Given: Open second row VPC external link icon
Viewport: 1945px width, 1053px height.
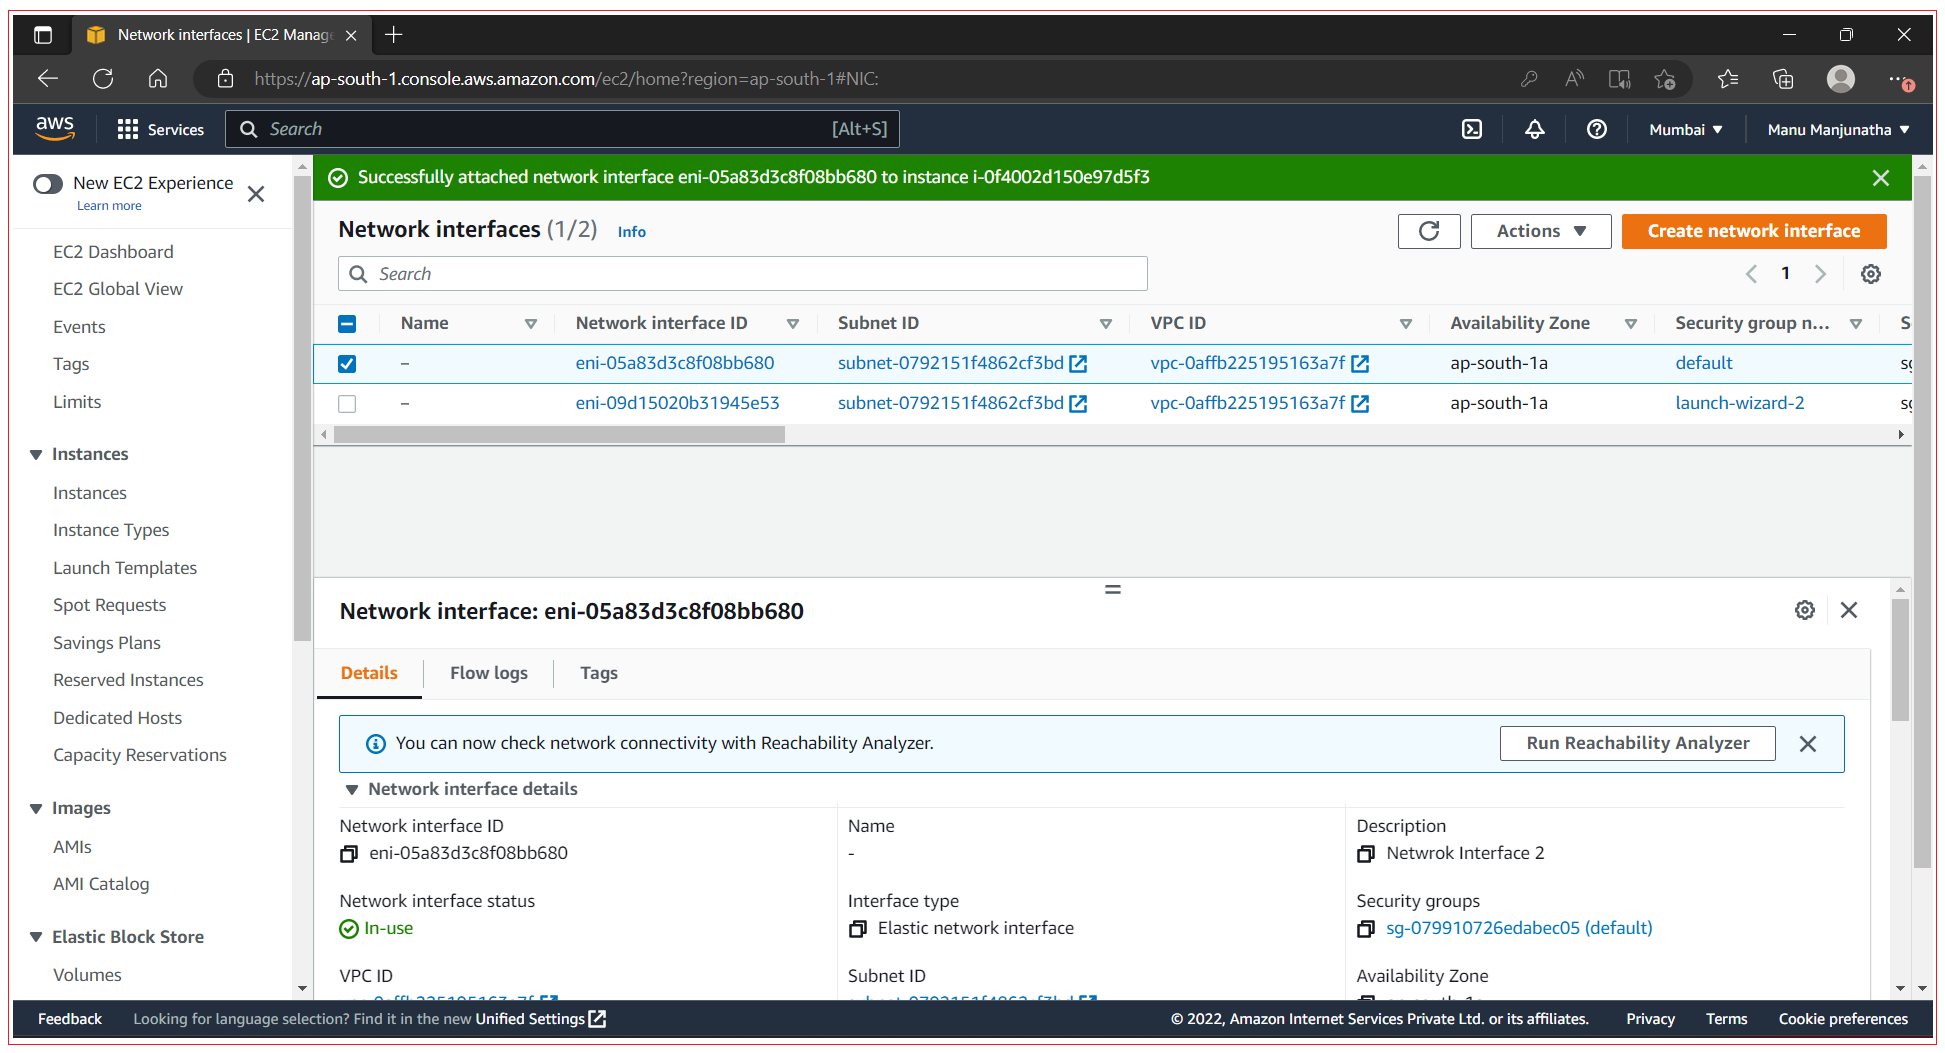Looking at the screenshot, I should (x=1360, y=404).
